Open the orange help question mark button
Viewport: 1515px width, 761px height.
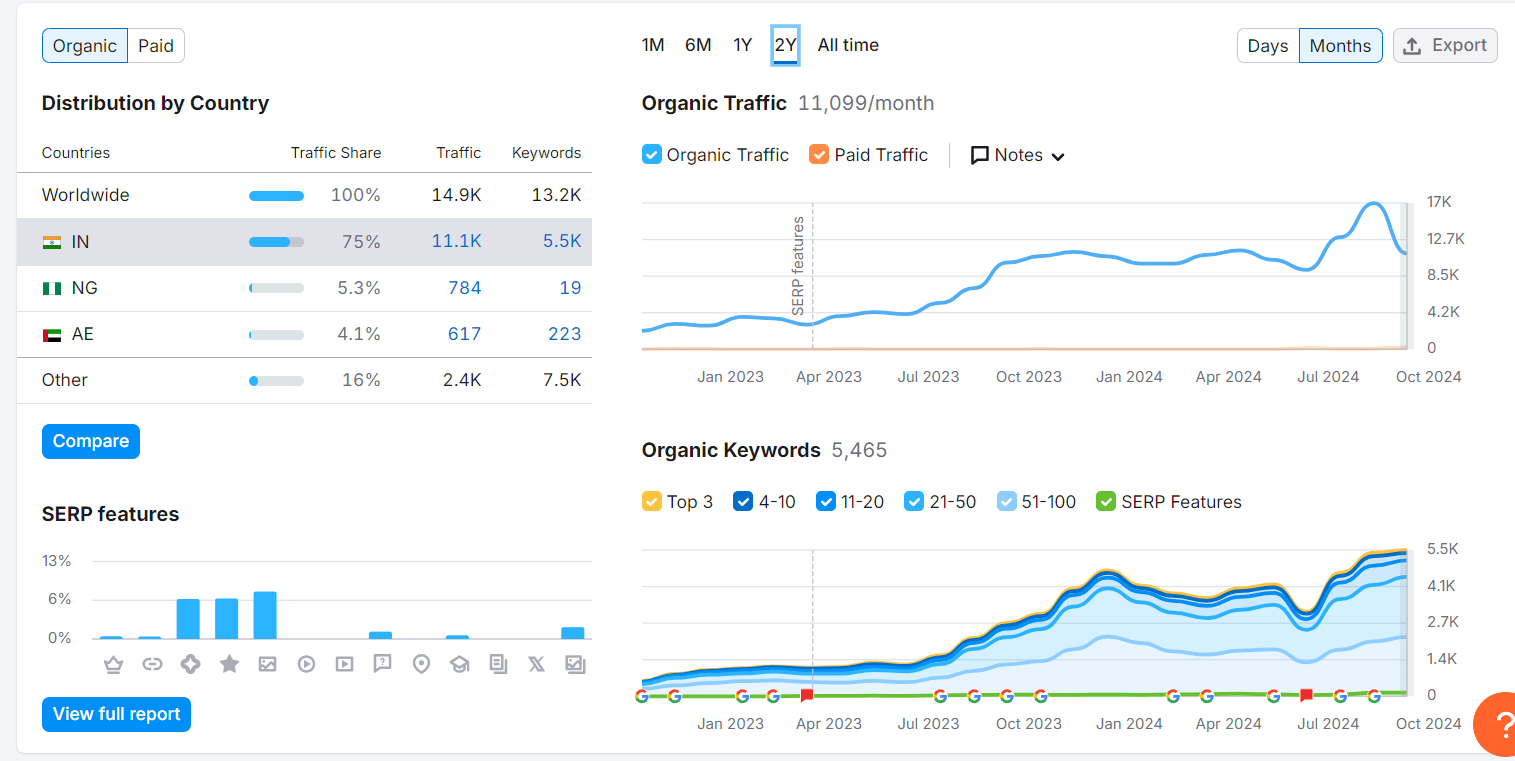(1497, 723)
